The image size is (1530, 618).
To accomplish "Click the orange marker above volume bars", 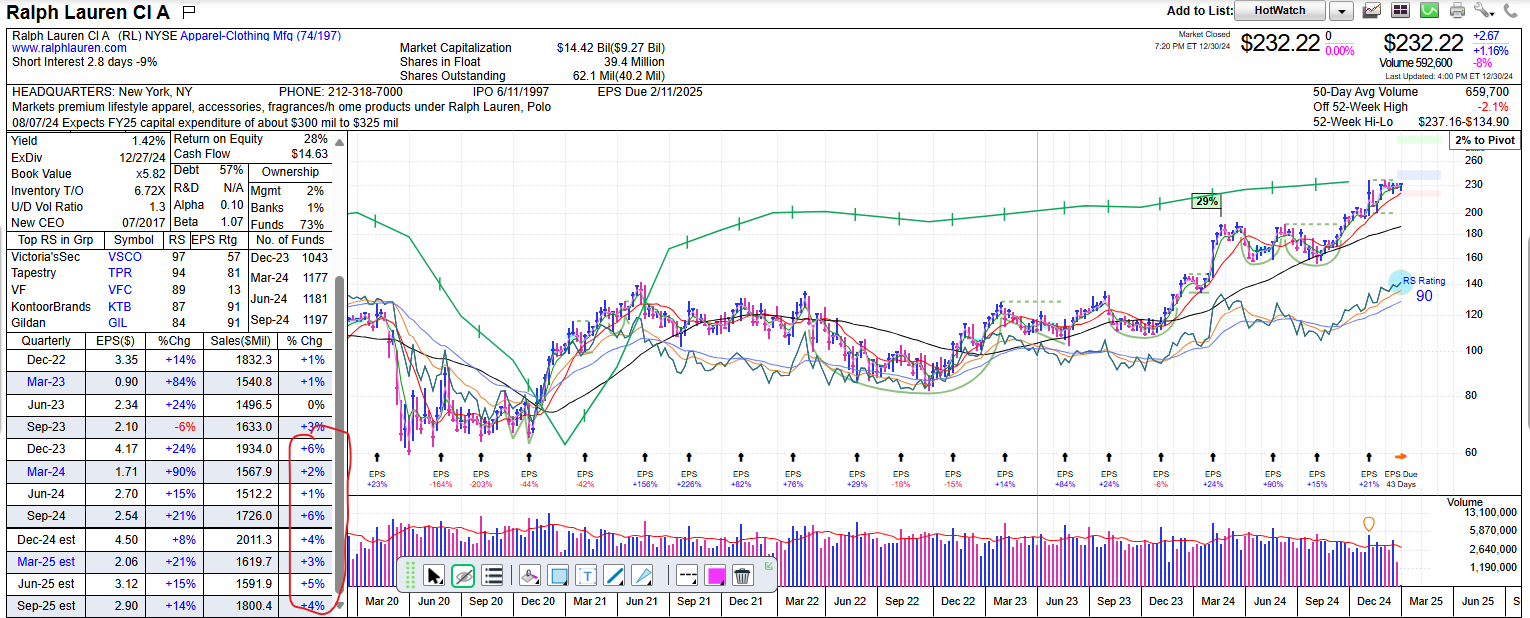I will (x=1368, y=524).
